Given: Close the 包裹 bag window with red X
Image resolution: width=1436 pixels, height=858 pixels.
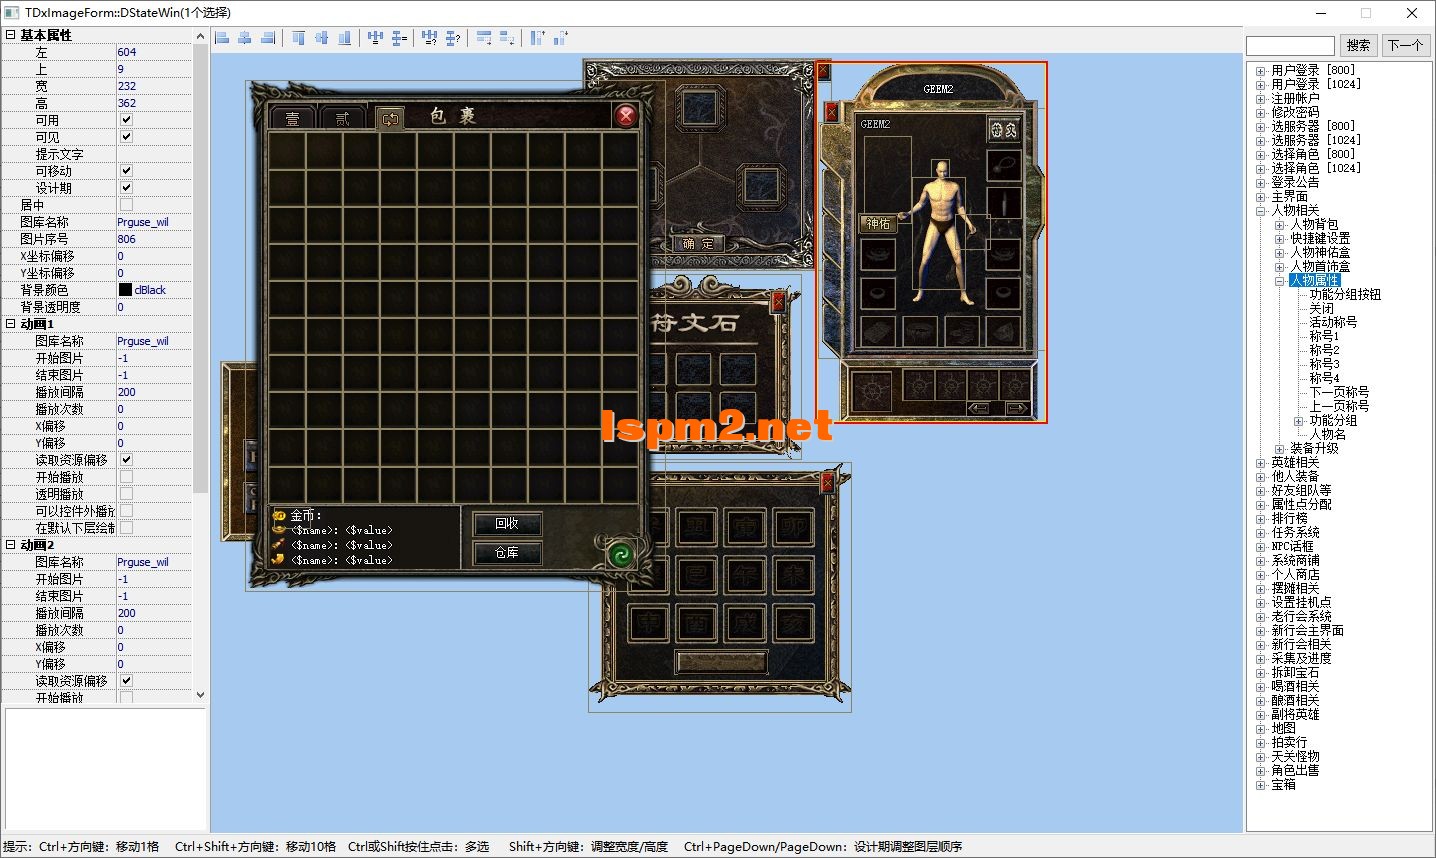Looking at the screenshot, I should click(x=626, y=115).
